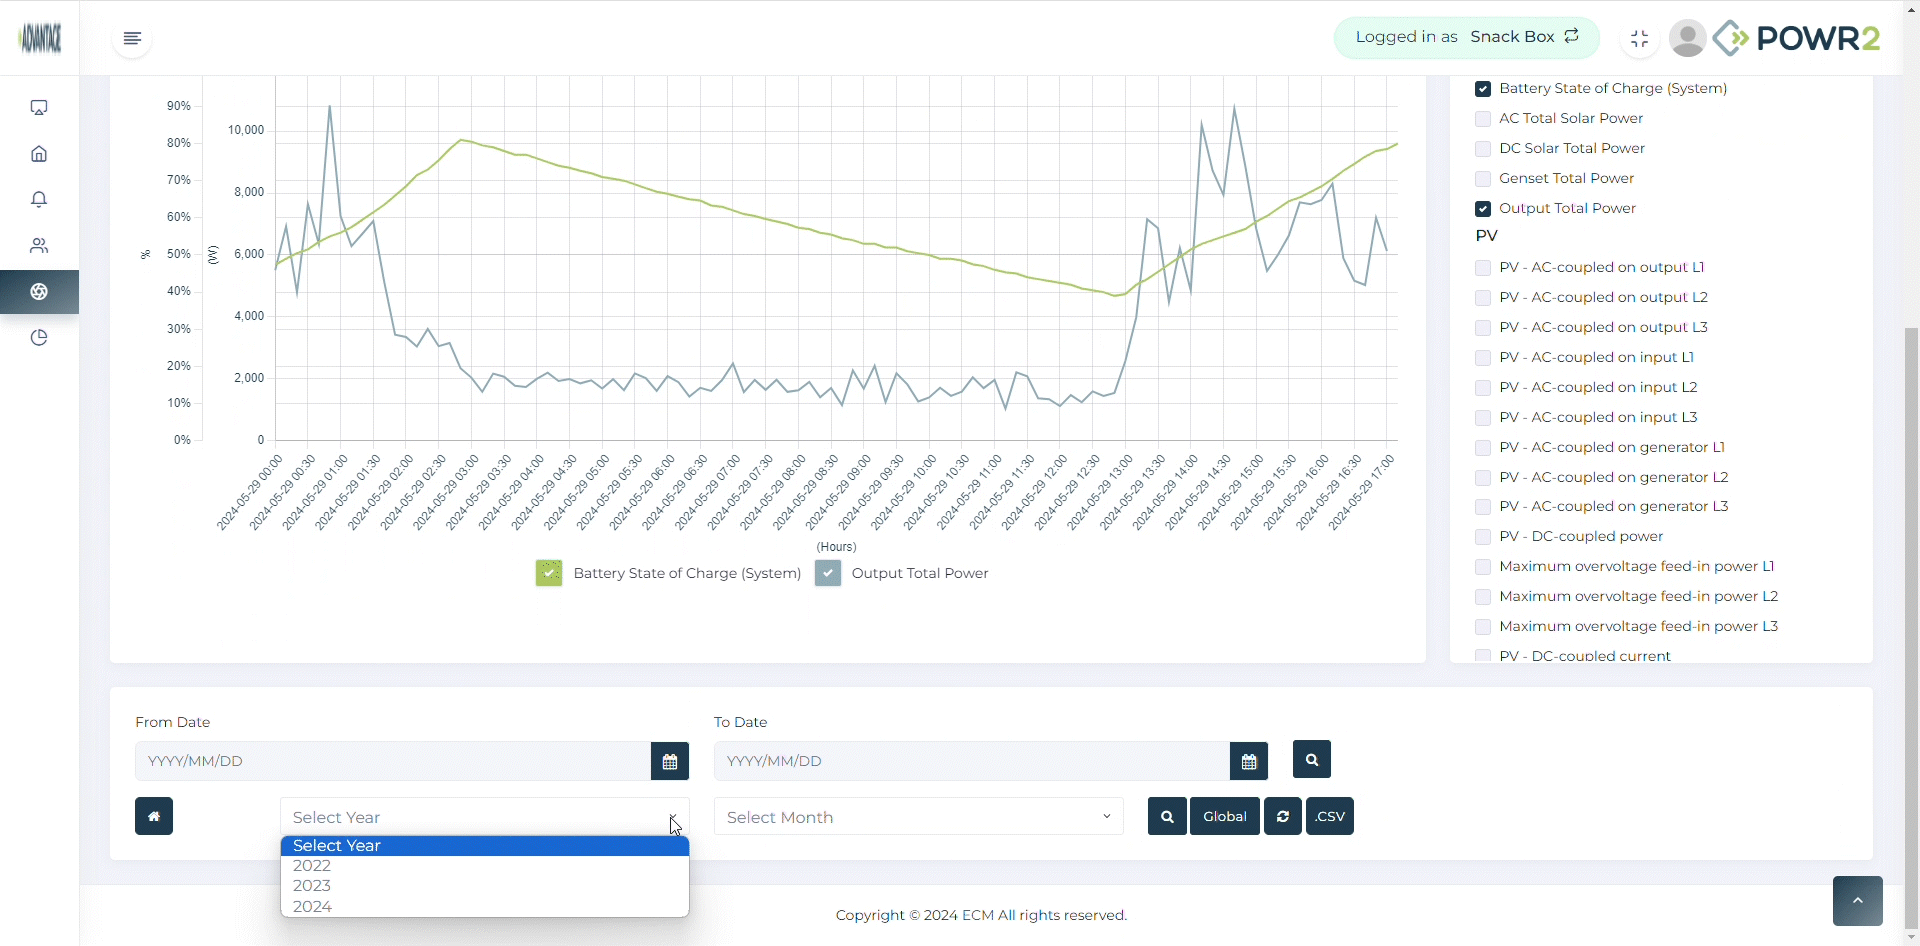Screen dimensions: 1920x946
Task: Export data with the .CSV button
Action: [1330, 816]
